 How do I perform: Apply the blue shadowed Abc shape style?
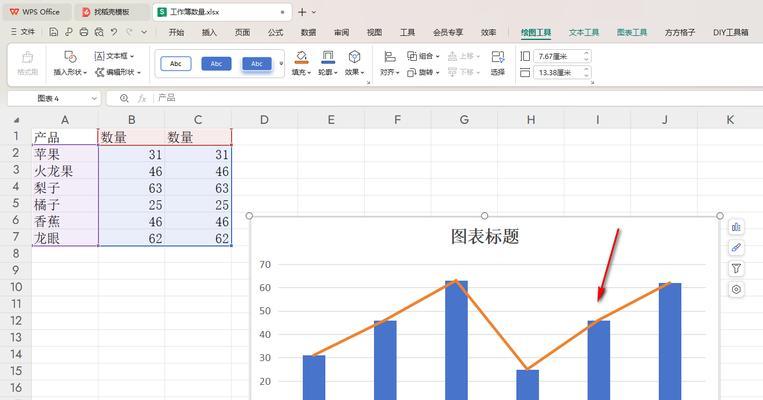coord(257,64)
